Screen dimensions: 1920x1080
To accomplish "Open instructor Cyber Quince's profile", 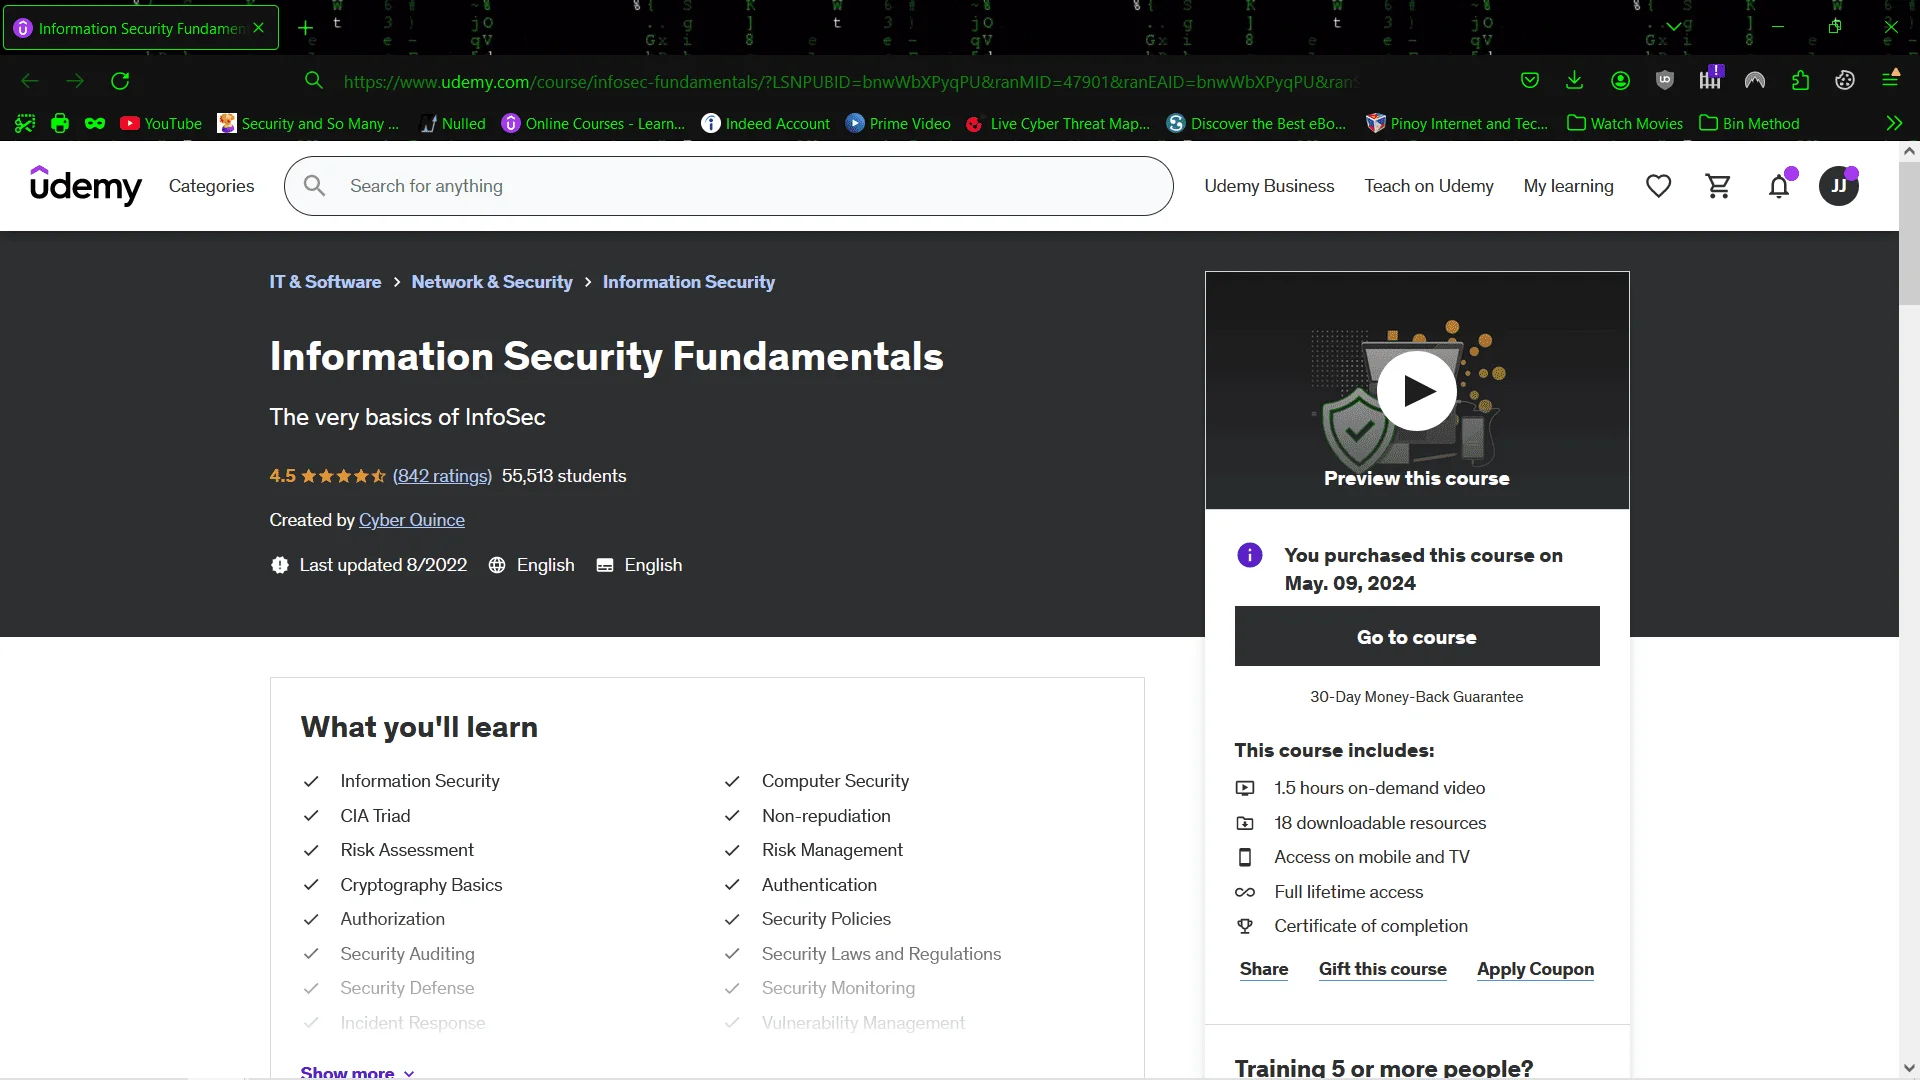I will 412,520.
